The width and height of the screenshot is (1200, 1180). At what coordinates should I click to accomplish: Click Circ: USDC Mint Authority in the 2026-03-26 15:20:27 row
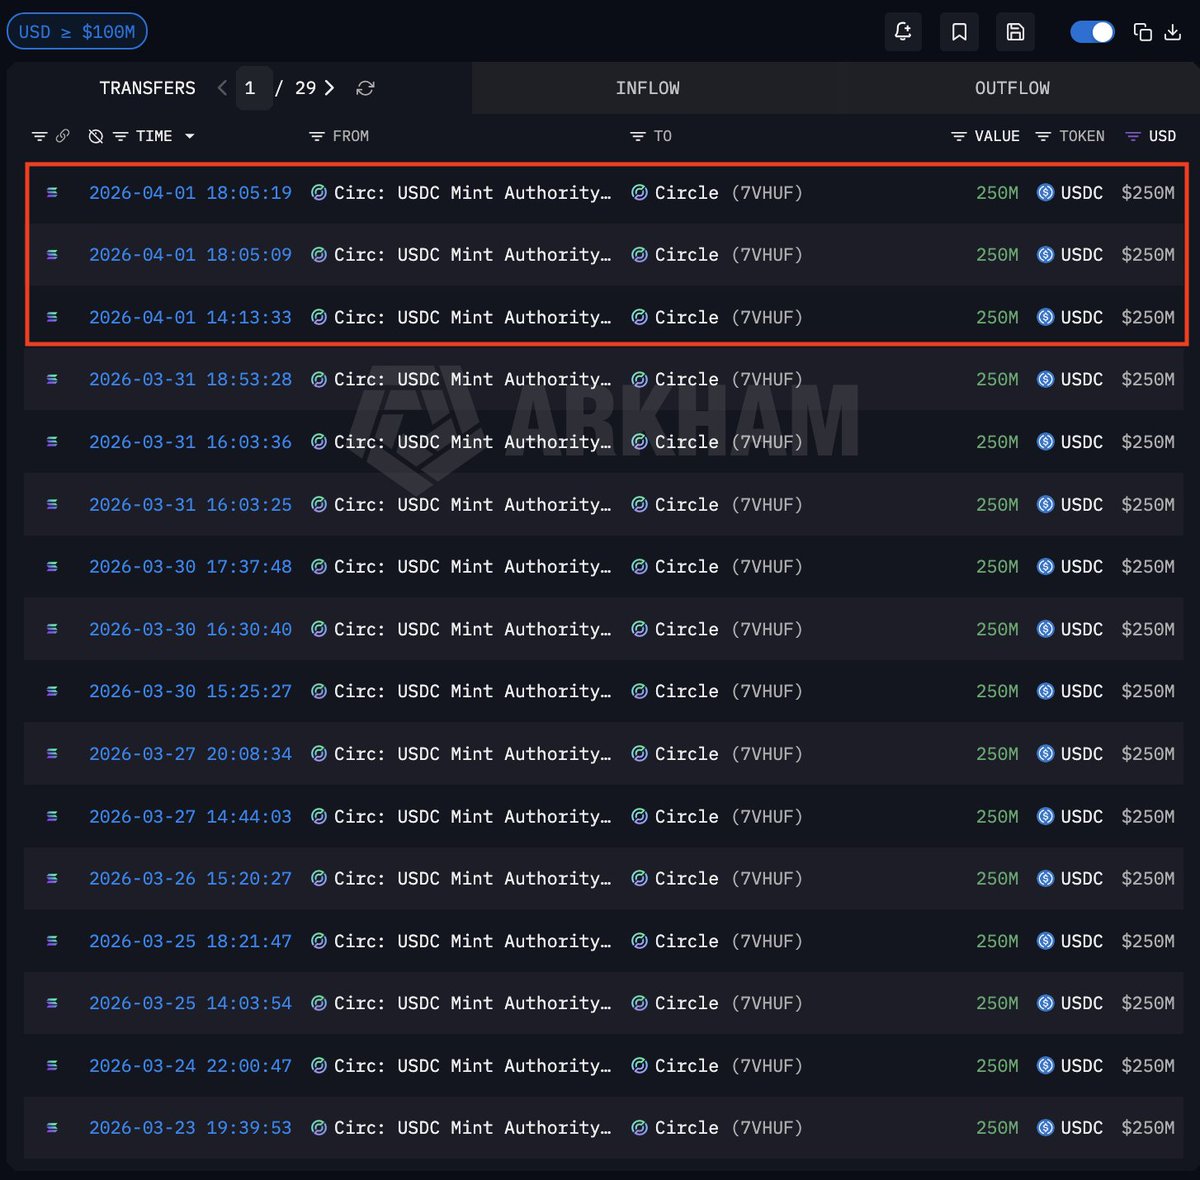click(472, 879)
